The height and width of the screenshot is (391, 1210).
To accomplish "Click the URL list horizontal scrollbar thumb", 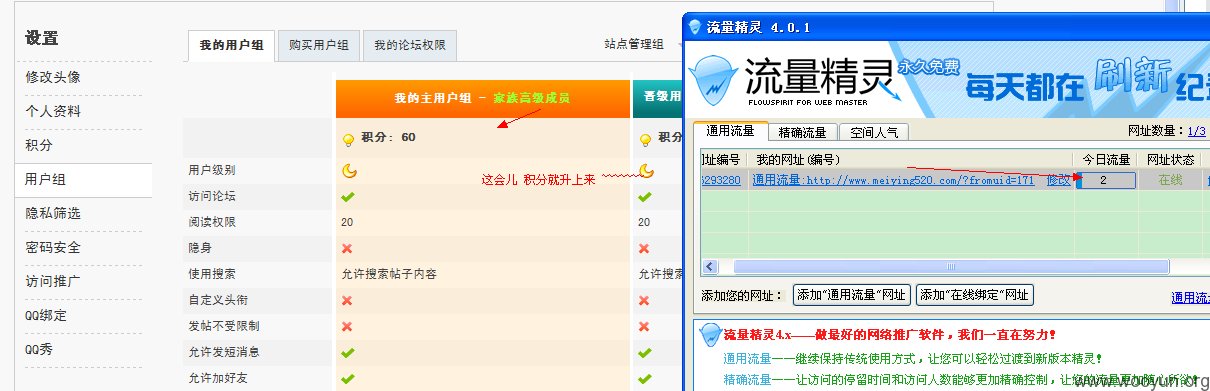I will point(951,267).
